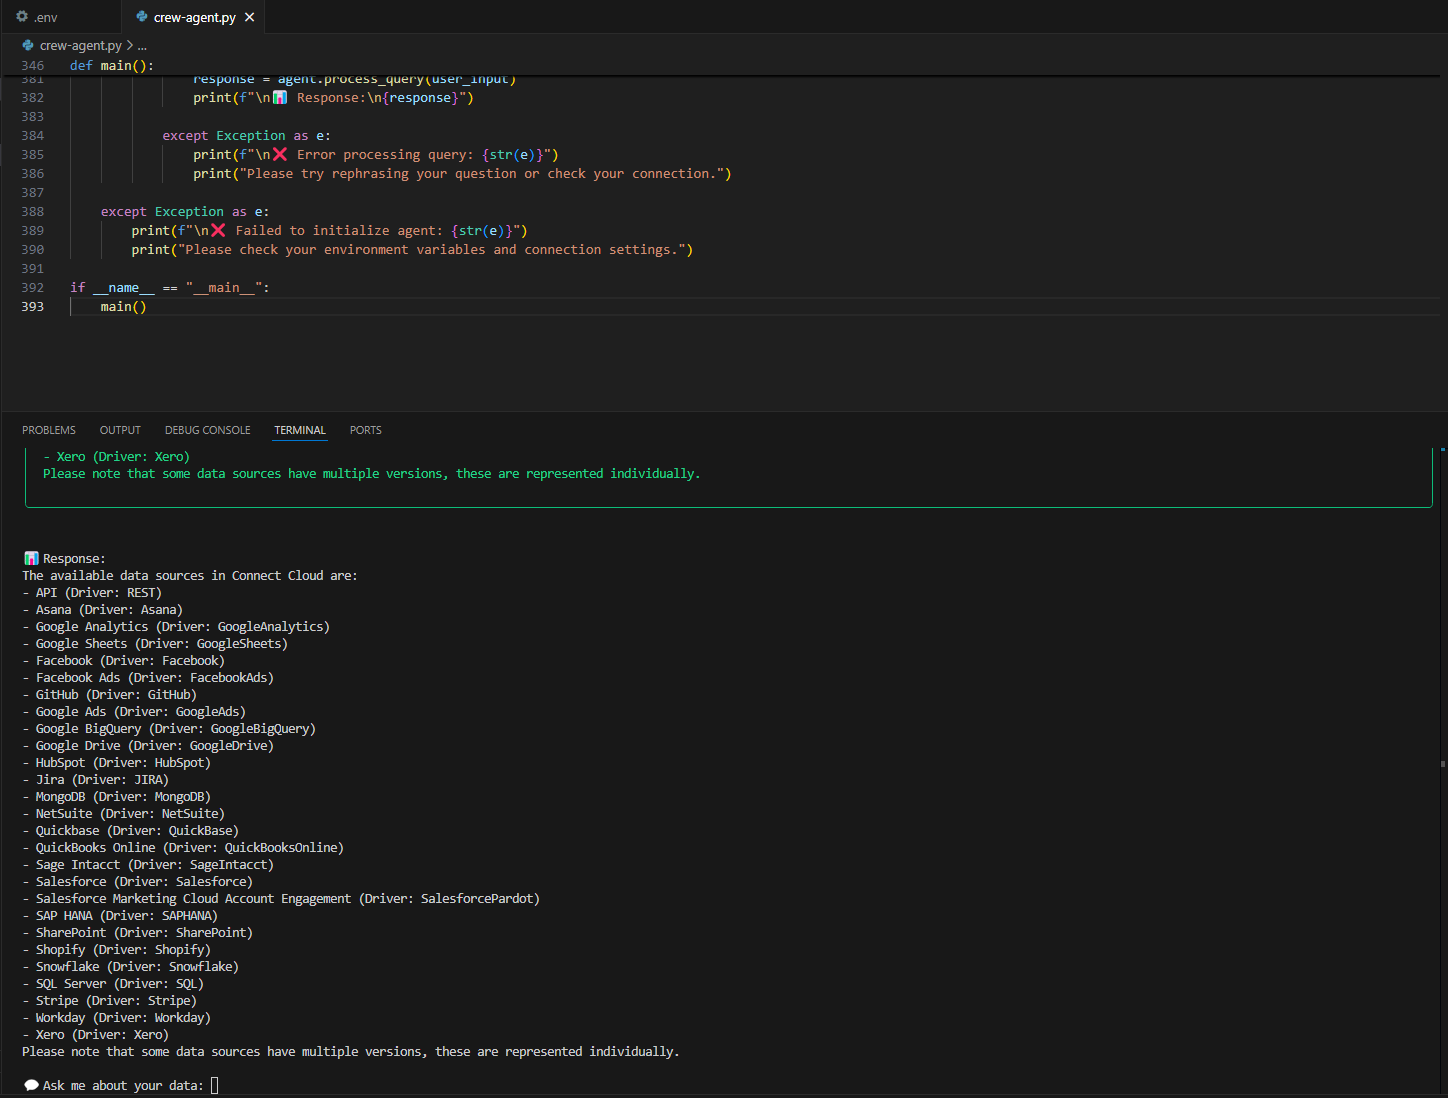
Task: Select the TERMINAL panel tab
Action: 300,430
